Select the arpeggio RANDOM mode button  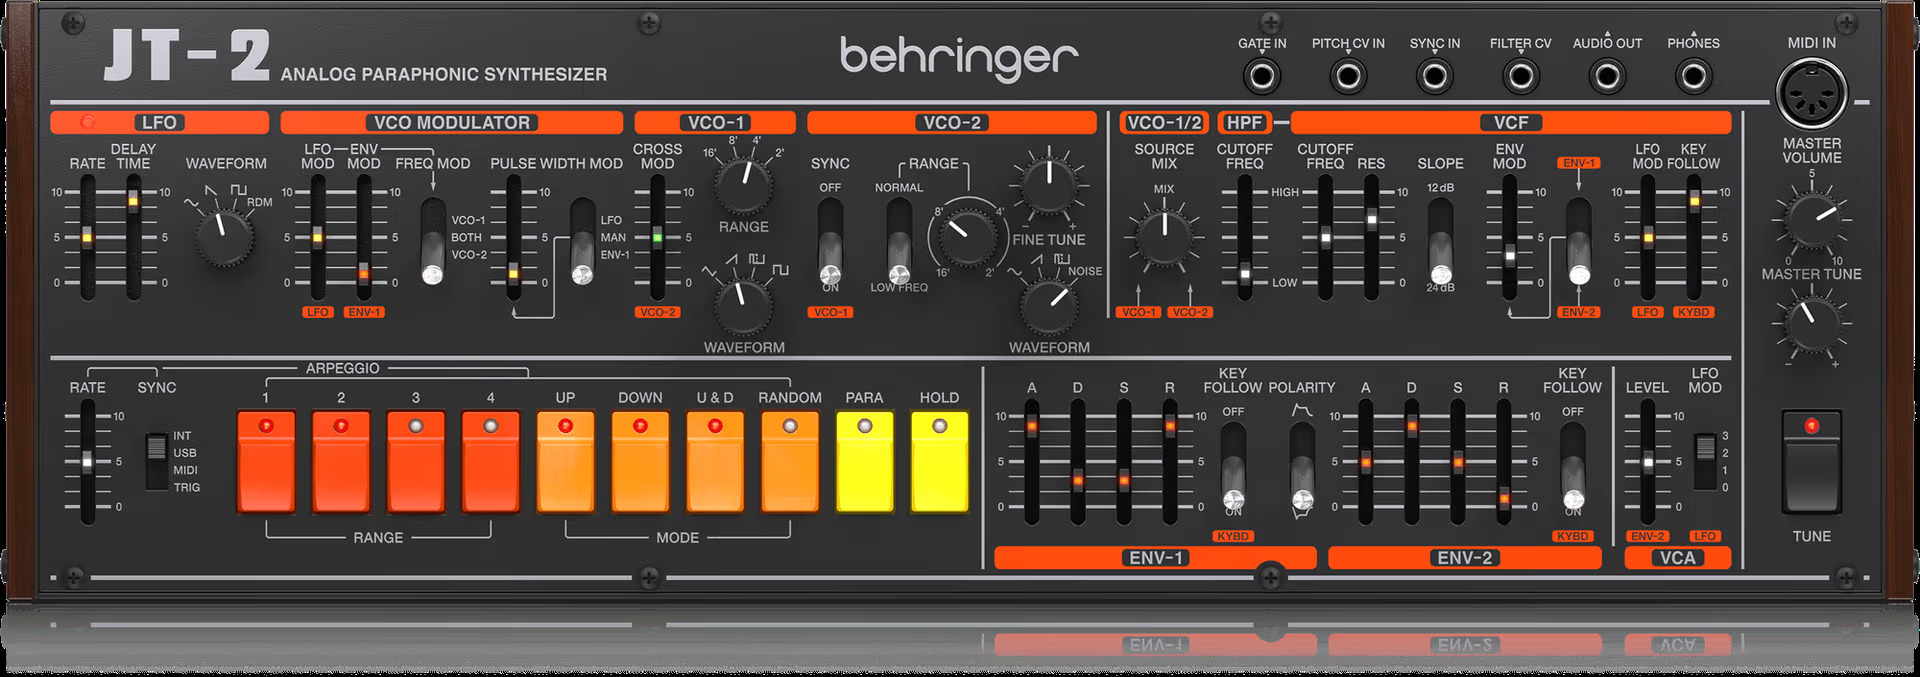point(789,460)
